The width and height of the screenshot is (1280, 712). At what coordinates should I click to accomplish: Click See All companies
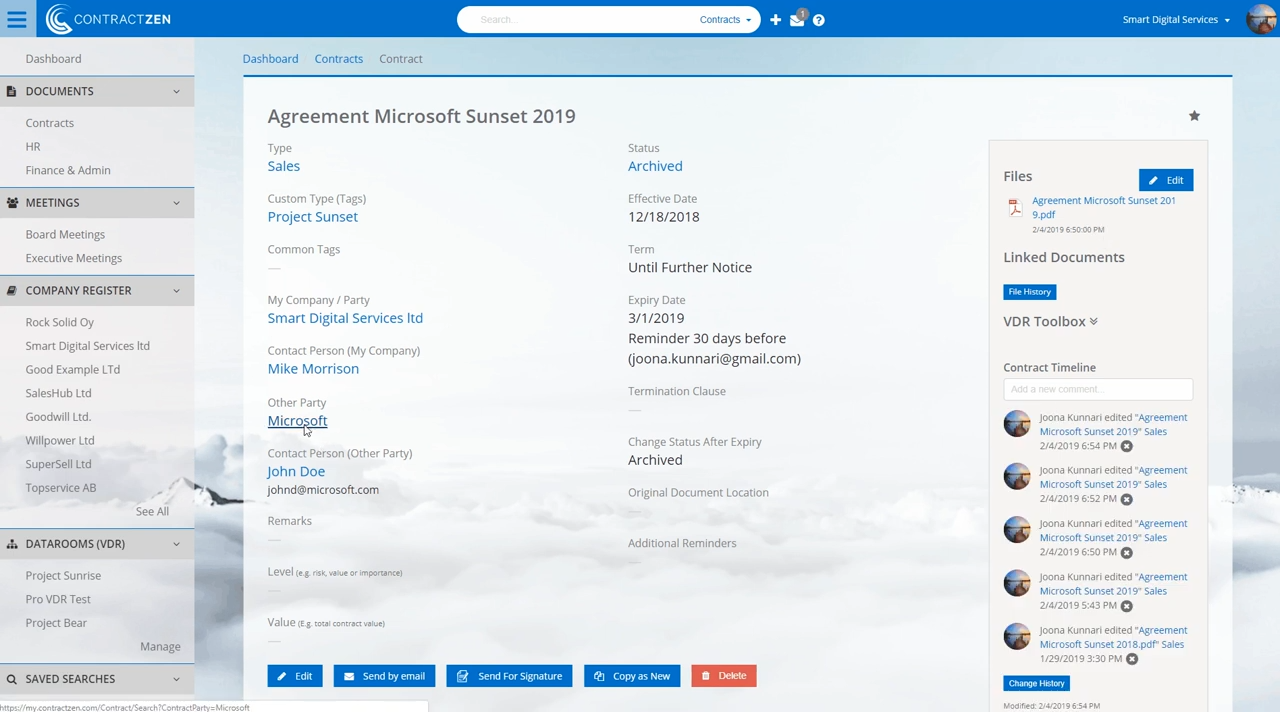click(152, 512)
